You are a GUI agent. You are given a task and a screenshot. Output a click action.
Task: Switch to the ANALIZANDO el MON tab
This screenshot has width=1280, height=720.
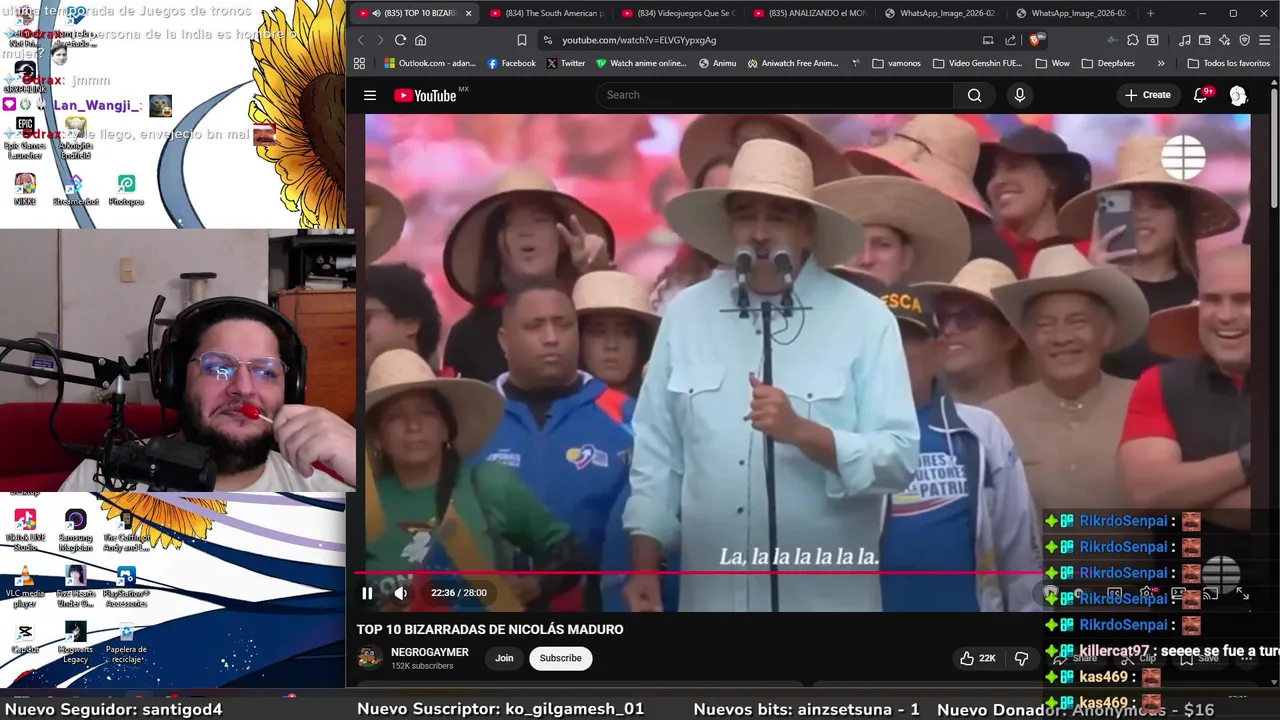coord(808,13)
